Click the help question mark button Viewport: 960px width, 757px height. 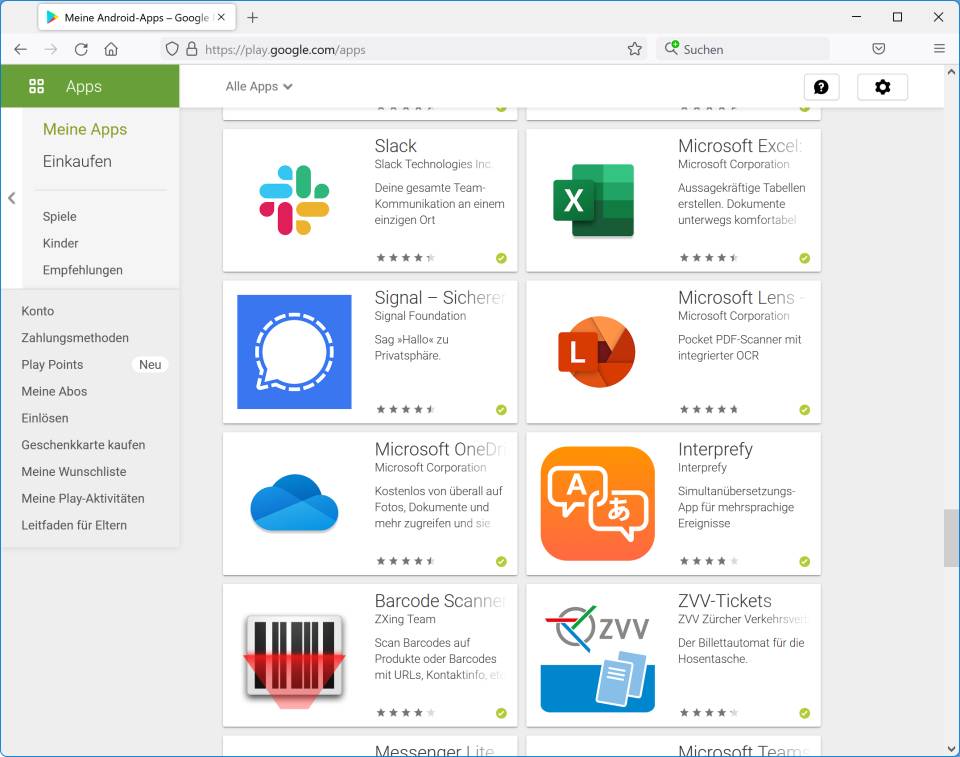pyautogui.click(x=821, y=87)
